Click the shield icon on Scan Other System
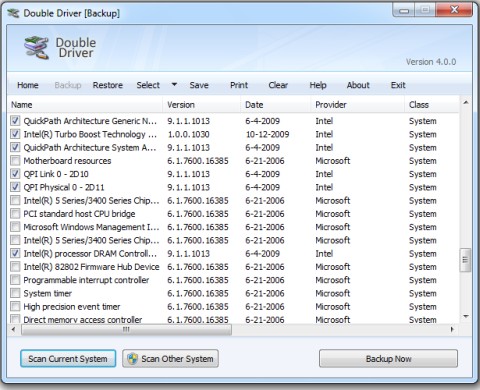The height and width of the screenshot is (390, 480). [133, 359]
